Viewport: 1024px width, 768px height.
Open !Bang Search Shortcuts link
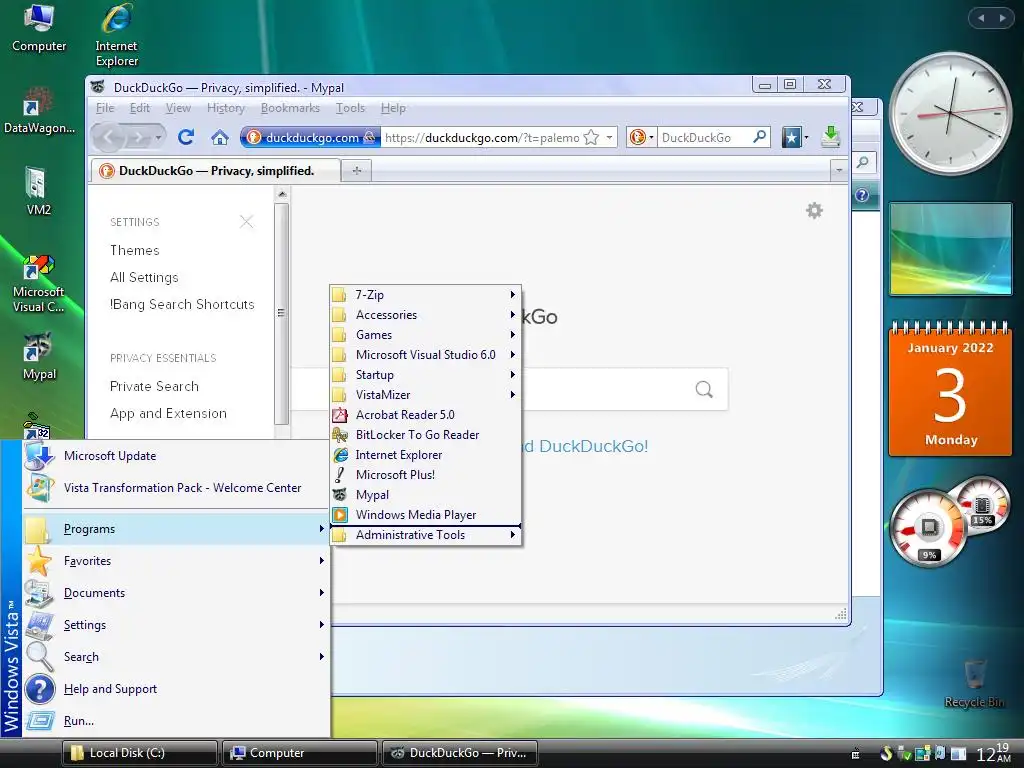tap(182, 304)
